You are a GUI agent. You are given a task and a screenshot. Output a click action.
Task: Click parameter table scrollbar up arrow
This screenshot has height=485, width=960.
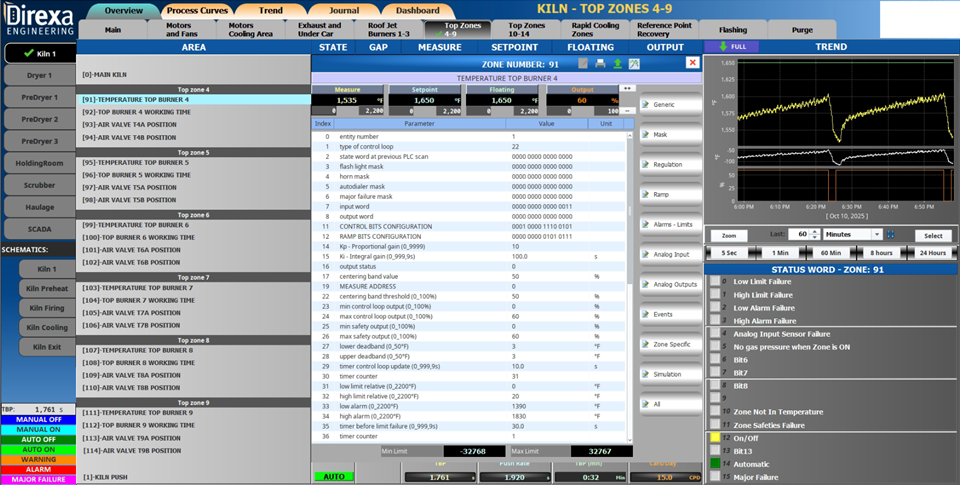click(630, 136)
